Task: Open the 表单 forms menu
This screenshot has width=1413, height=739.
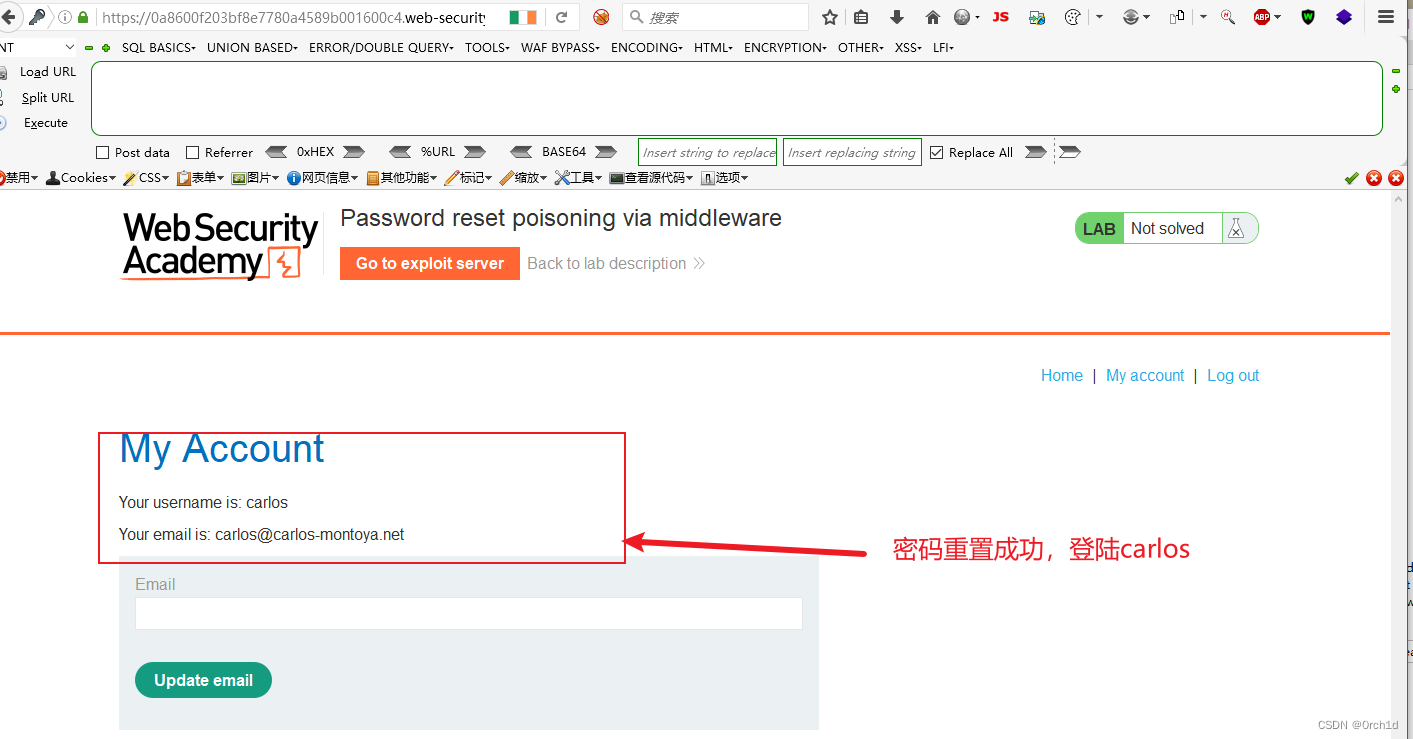Action: coord(200,178)
